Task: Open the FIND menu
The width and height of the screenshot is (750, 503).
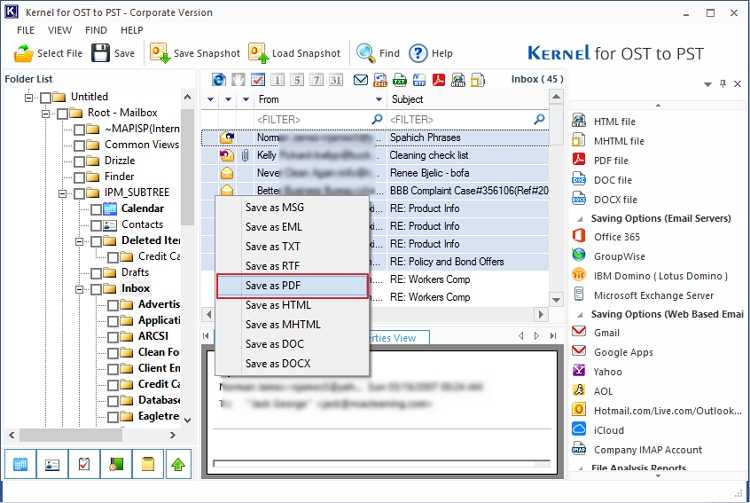Action: 96,30
